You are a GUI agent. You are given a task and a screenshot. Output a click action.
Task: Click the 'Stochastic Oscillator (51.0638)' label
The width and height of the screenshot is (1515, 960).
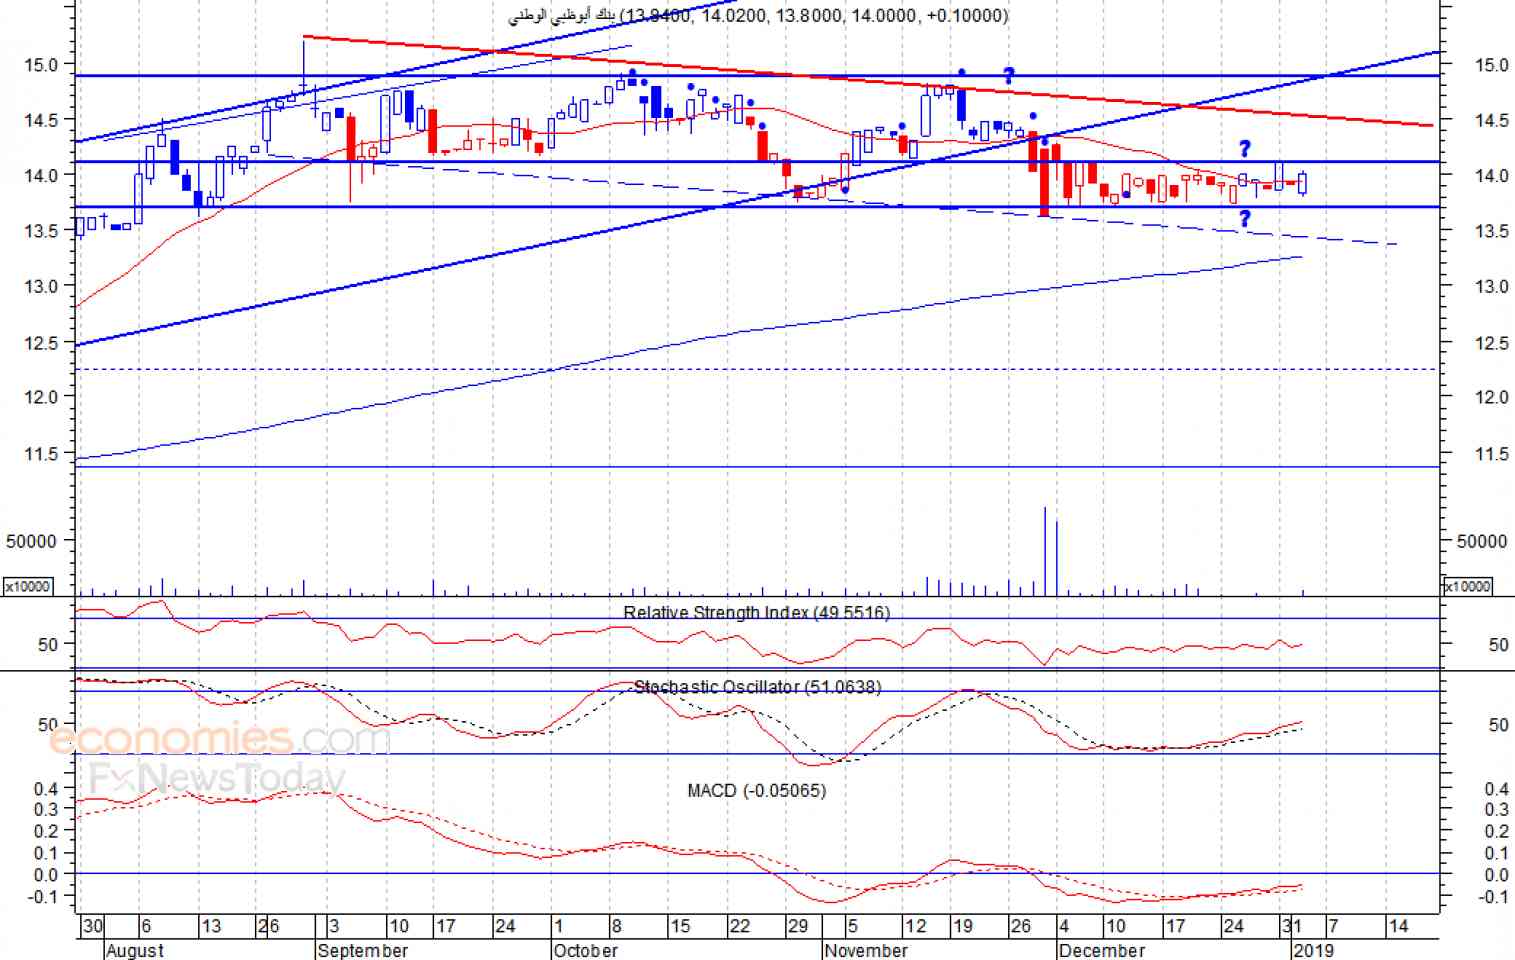tap(759, 687)
